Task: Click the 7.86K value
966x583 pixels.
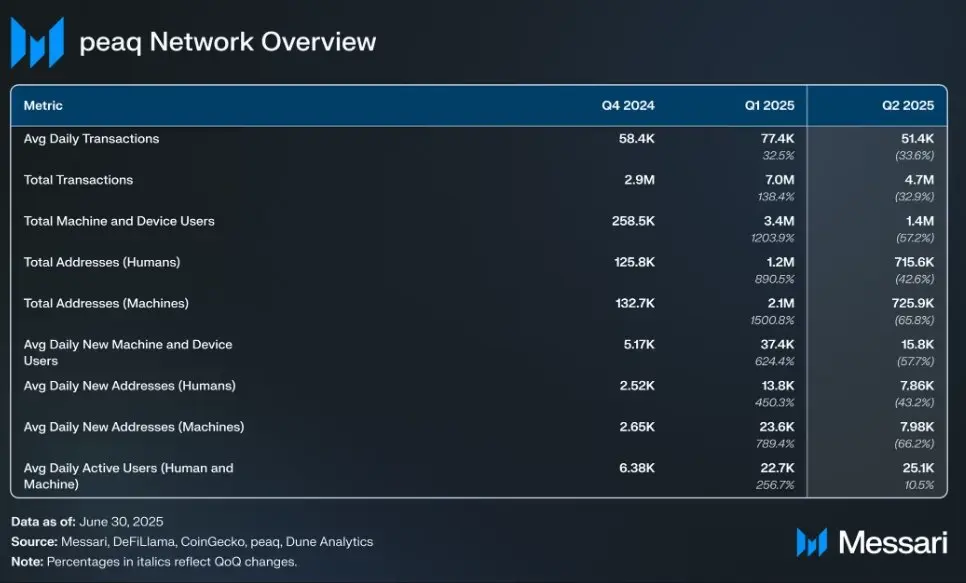Action: tap(917, 386)
